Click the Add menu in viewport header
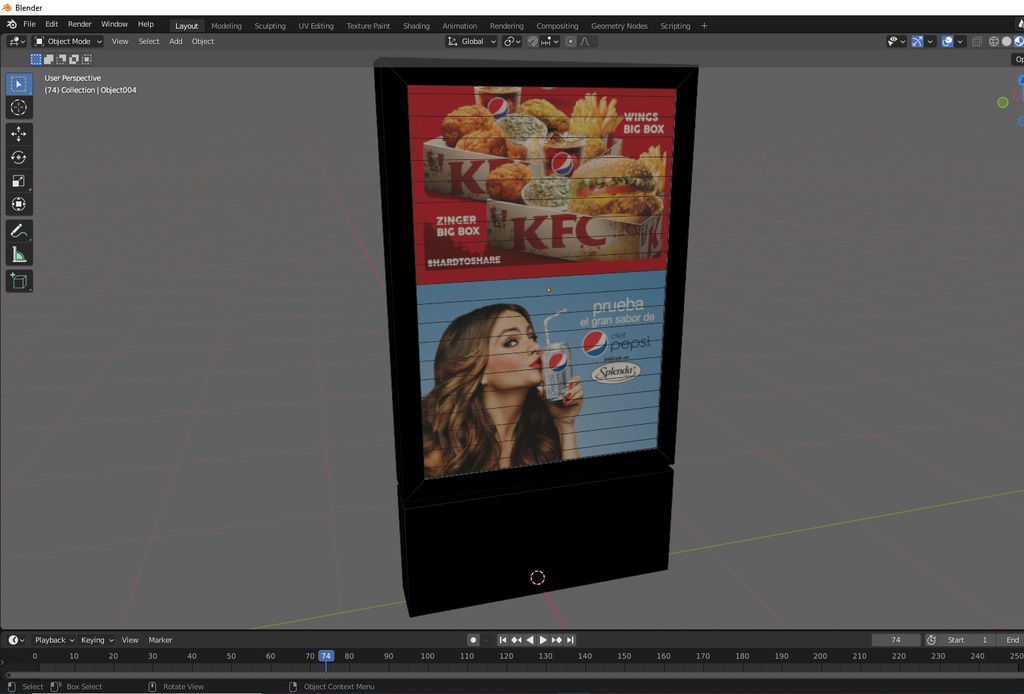1024x694 pixels. (x=175, y=41)
